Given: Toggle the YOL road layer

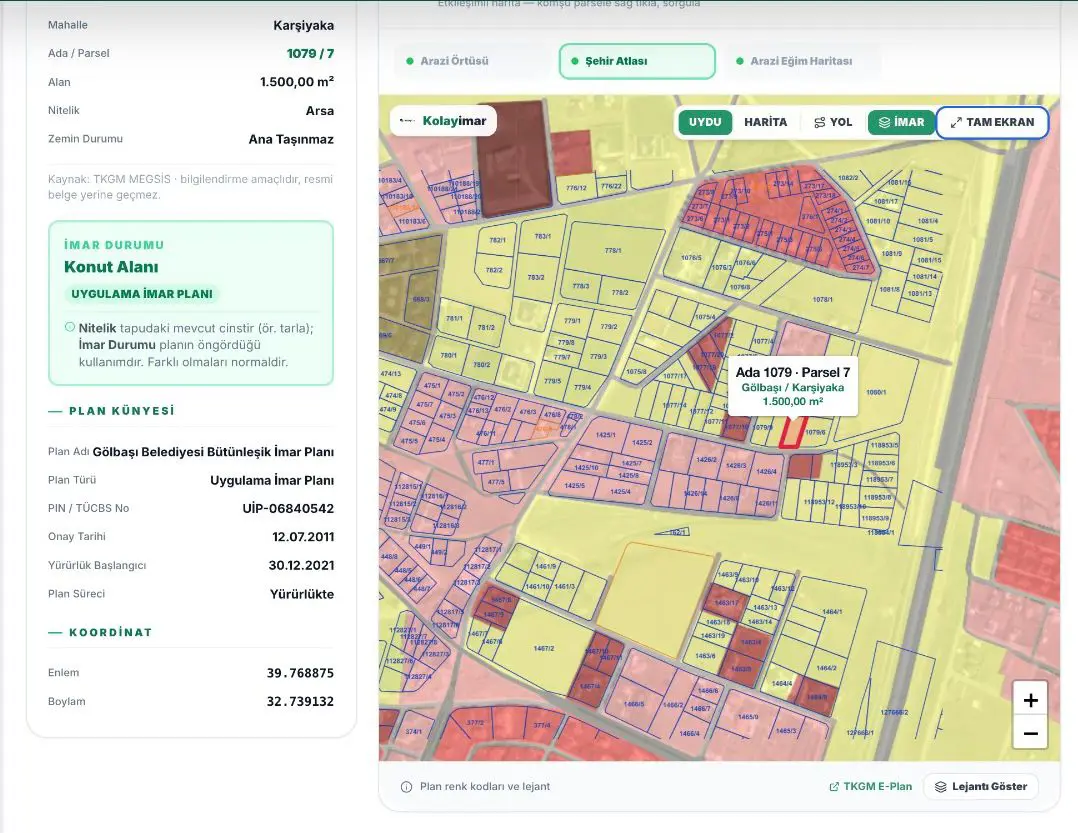Looking at the screenshot, I should point(833,122).
